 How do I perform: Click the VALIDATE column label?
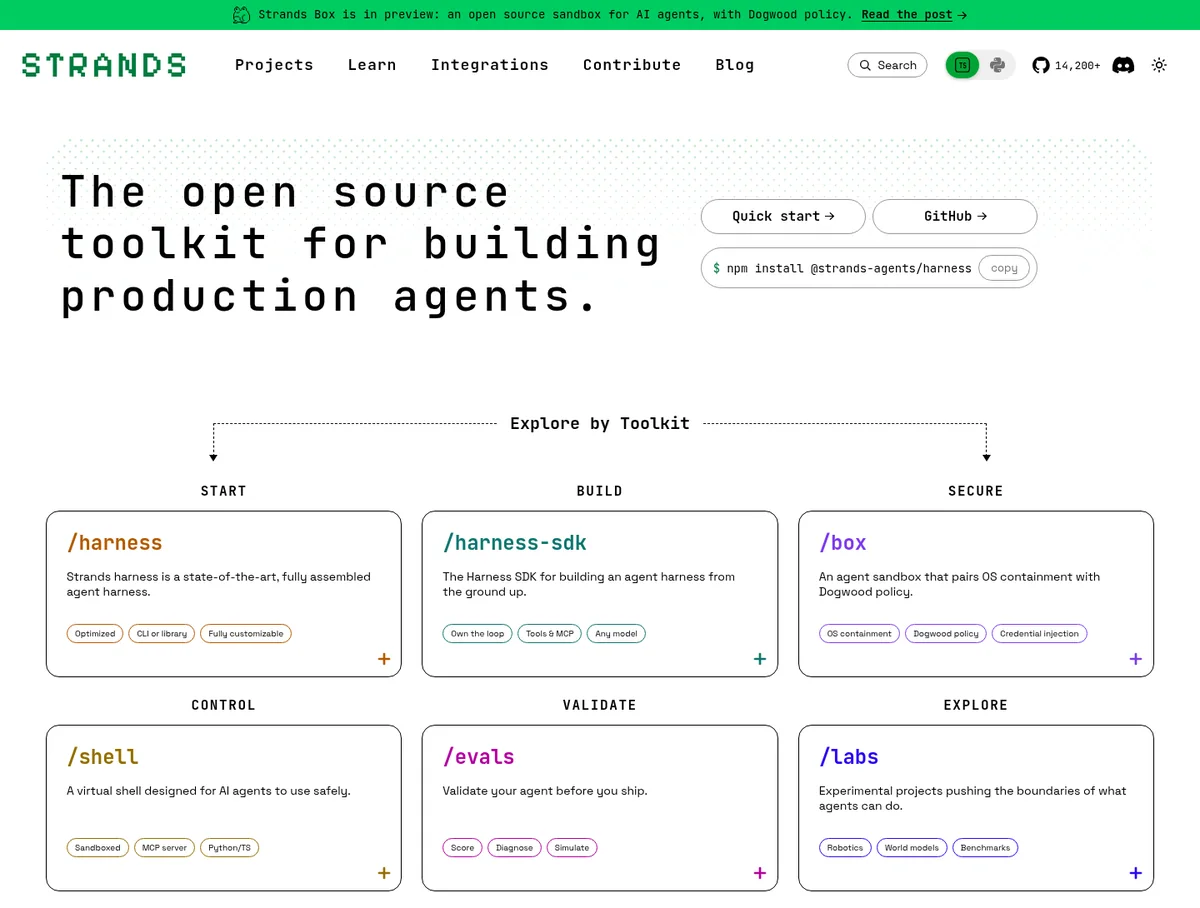click(x=599, y=705)
